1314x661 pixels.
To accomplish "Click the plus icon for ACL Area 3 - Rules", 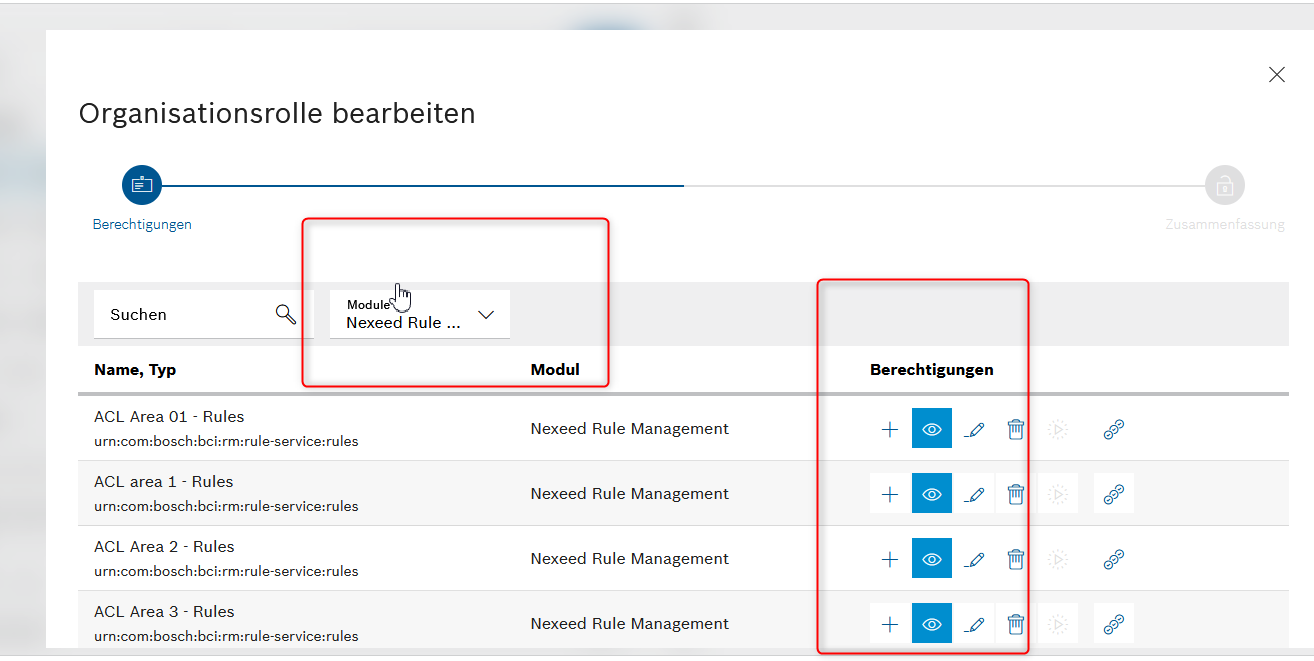I will pyautogui.click(x=889, y=623).
